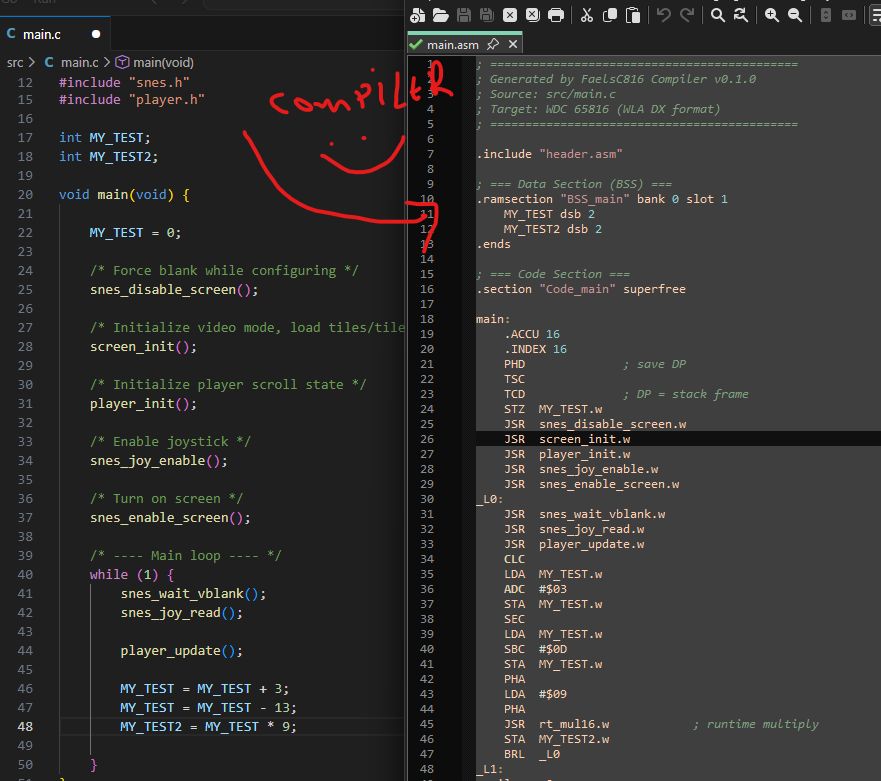
Task: Click 'snes_disable_screen();' call in main.c
Action: tap(174, 289)
